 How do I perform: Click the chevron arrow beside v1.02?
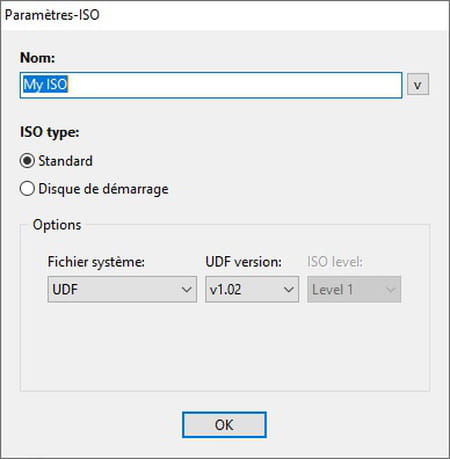pyautogui.click(x=289, y=289)
